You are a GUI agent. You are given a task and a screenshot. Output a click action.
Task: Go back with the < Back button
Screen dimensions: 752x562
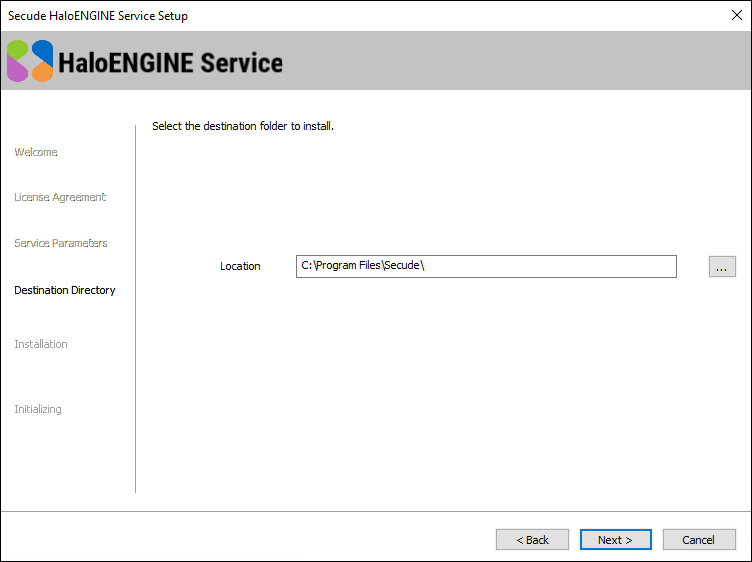[x=532, y=540]
